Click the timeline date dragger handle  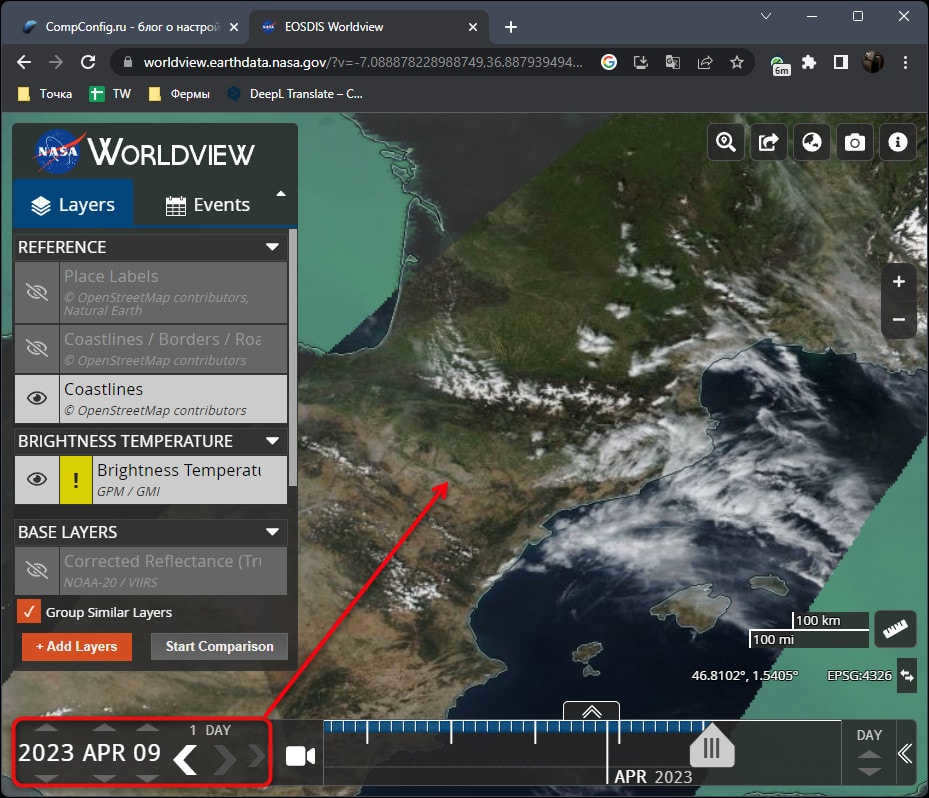712,746
